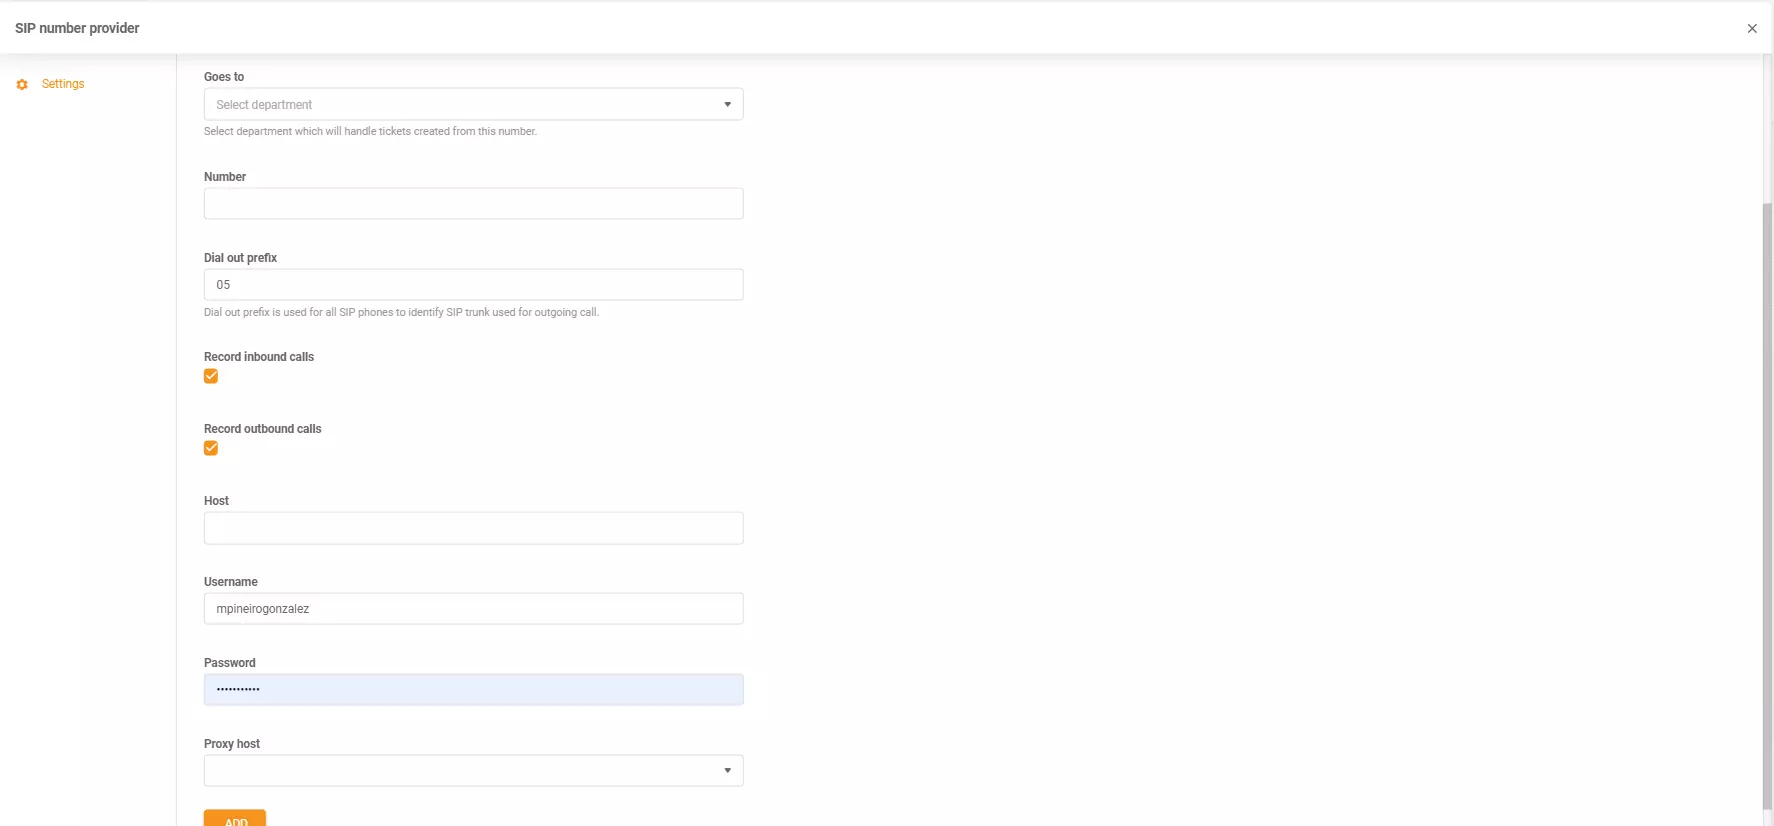1774x826 pixels.
Task: Close the SIP number provider dialog
Action: pos(1751,29)
